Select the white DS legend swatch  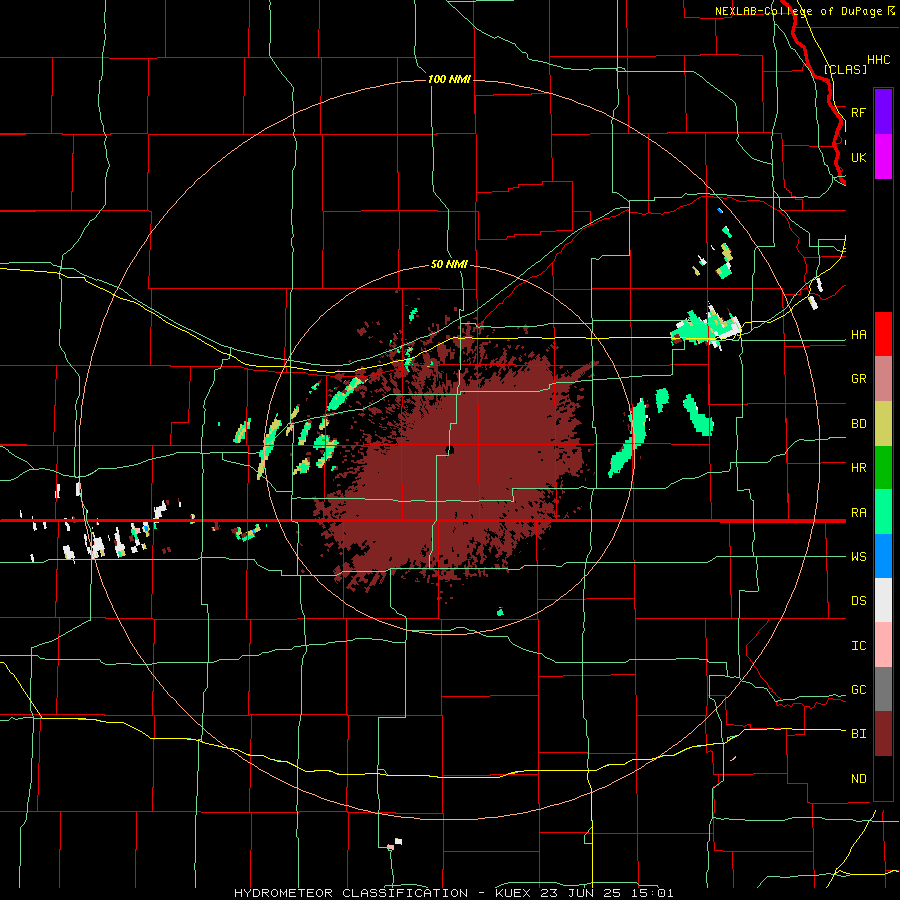[883, 600]
